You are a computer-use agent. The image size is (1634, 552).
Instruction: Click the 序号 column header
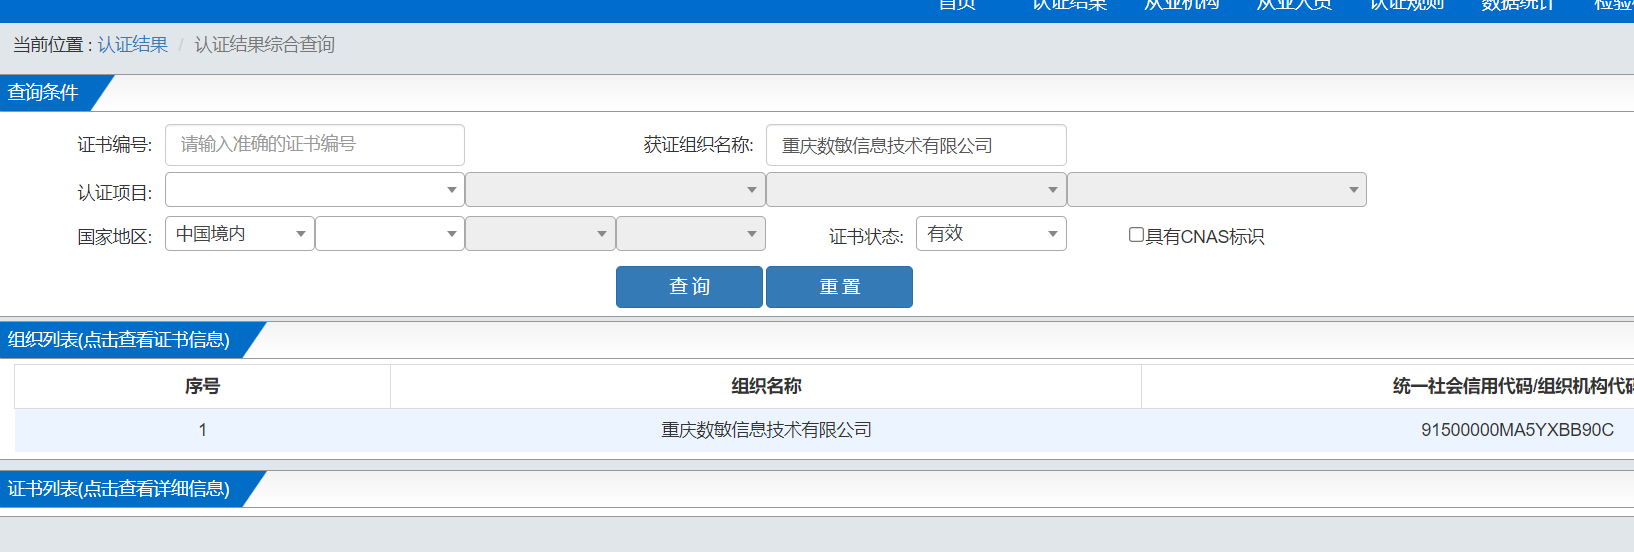click(x=202, y=386)
